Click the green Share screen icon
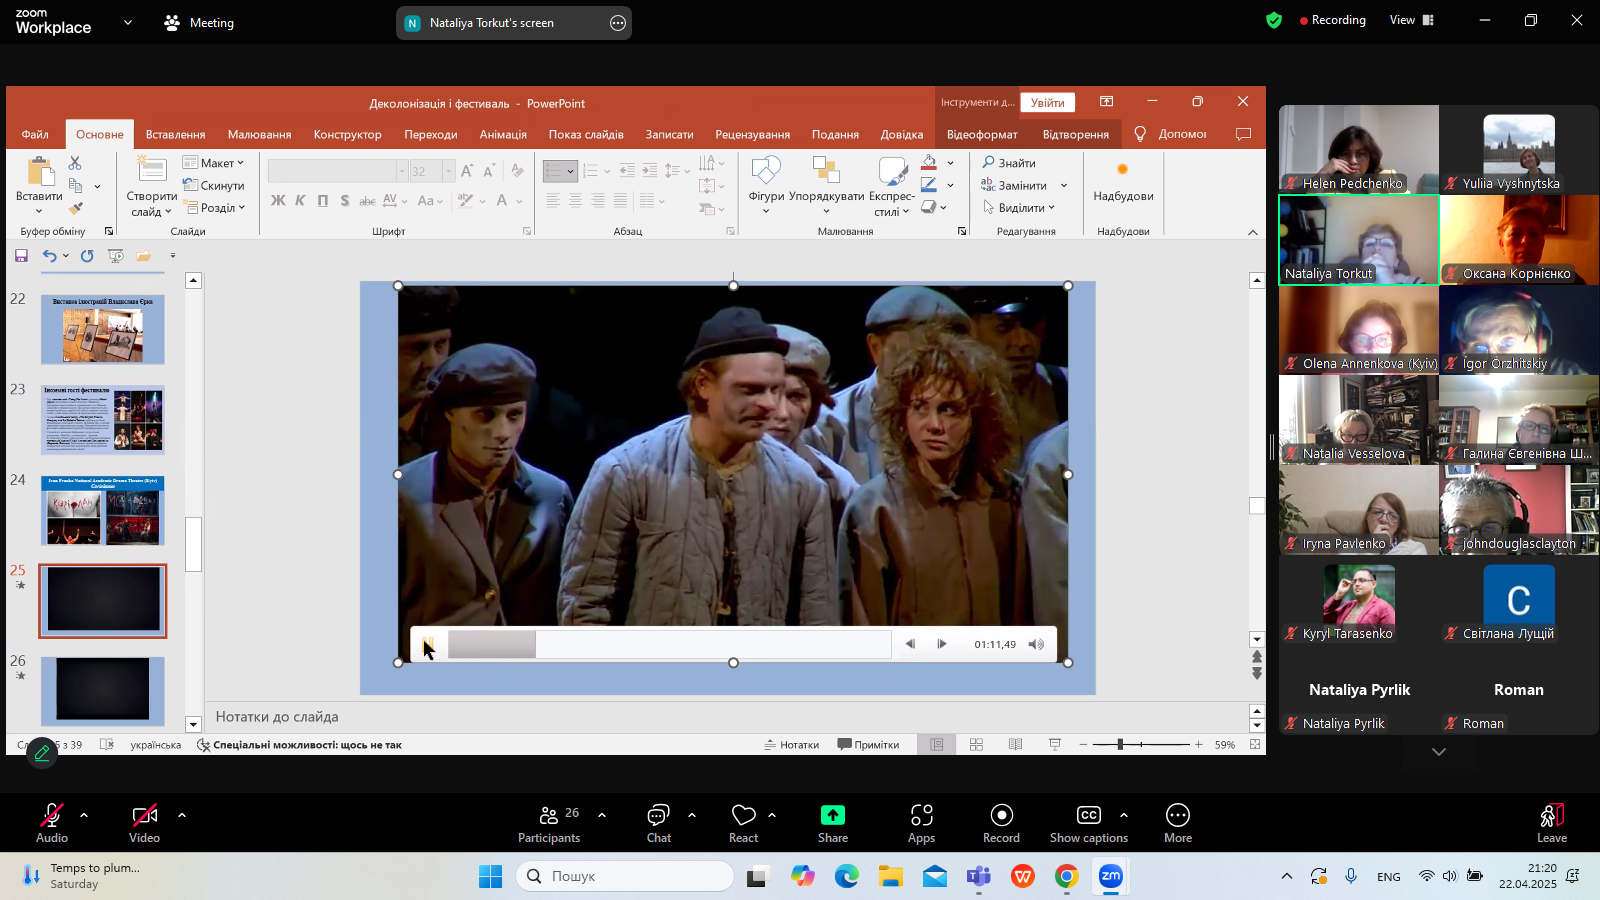This screenshot has height=900, width=1600. click(832, 816)
